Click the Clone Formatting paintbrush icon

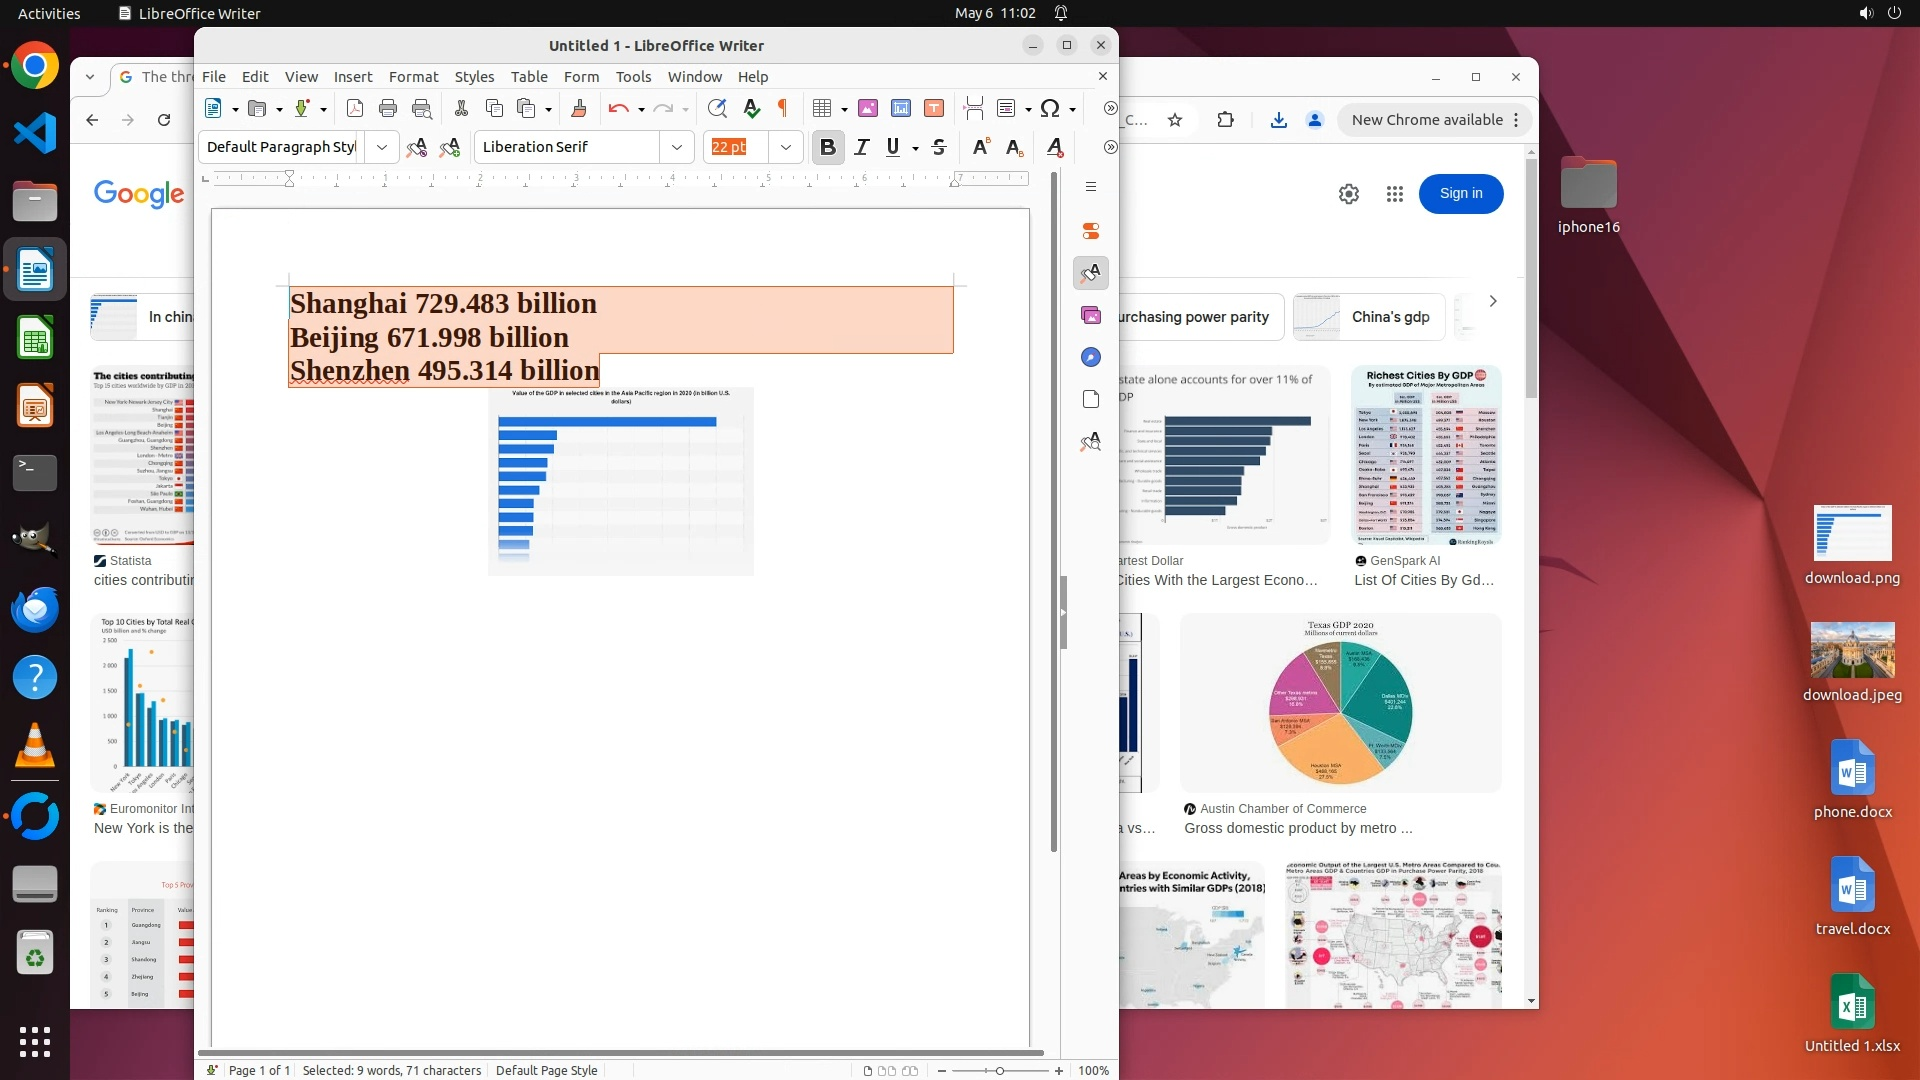click(x=578, y=108)
